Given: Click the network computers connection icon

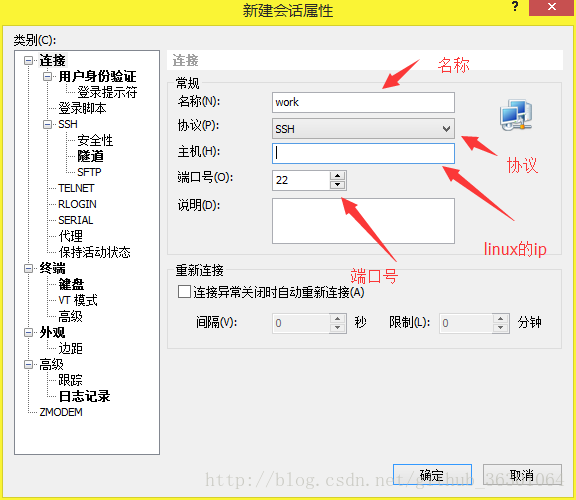Looking at the screenshot, I should [516, 115].
